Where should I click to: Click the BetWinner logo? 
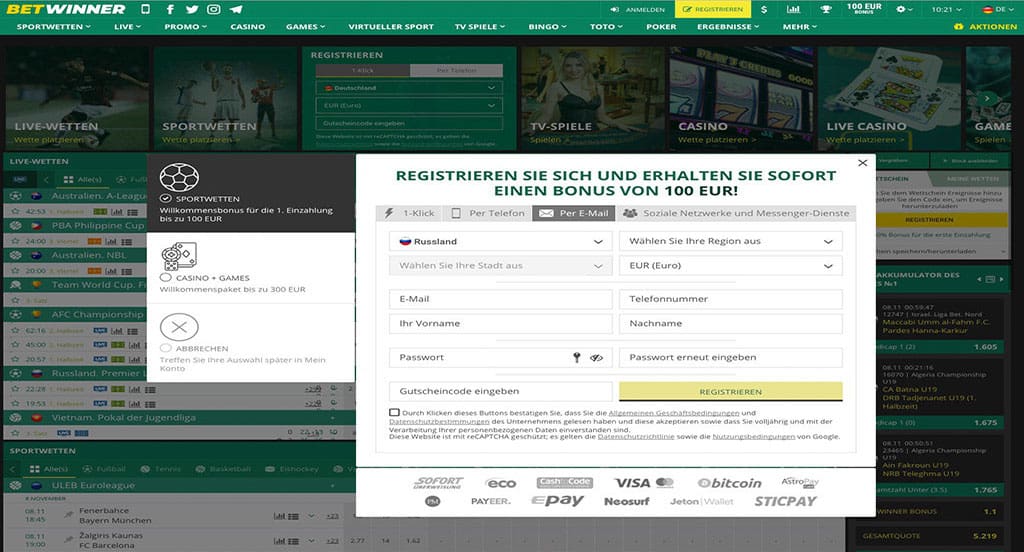(x=65, y=9)
